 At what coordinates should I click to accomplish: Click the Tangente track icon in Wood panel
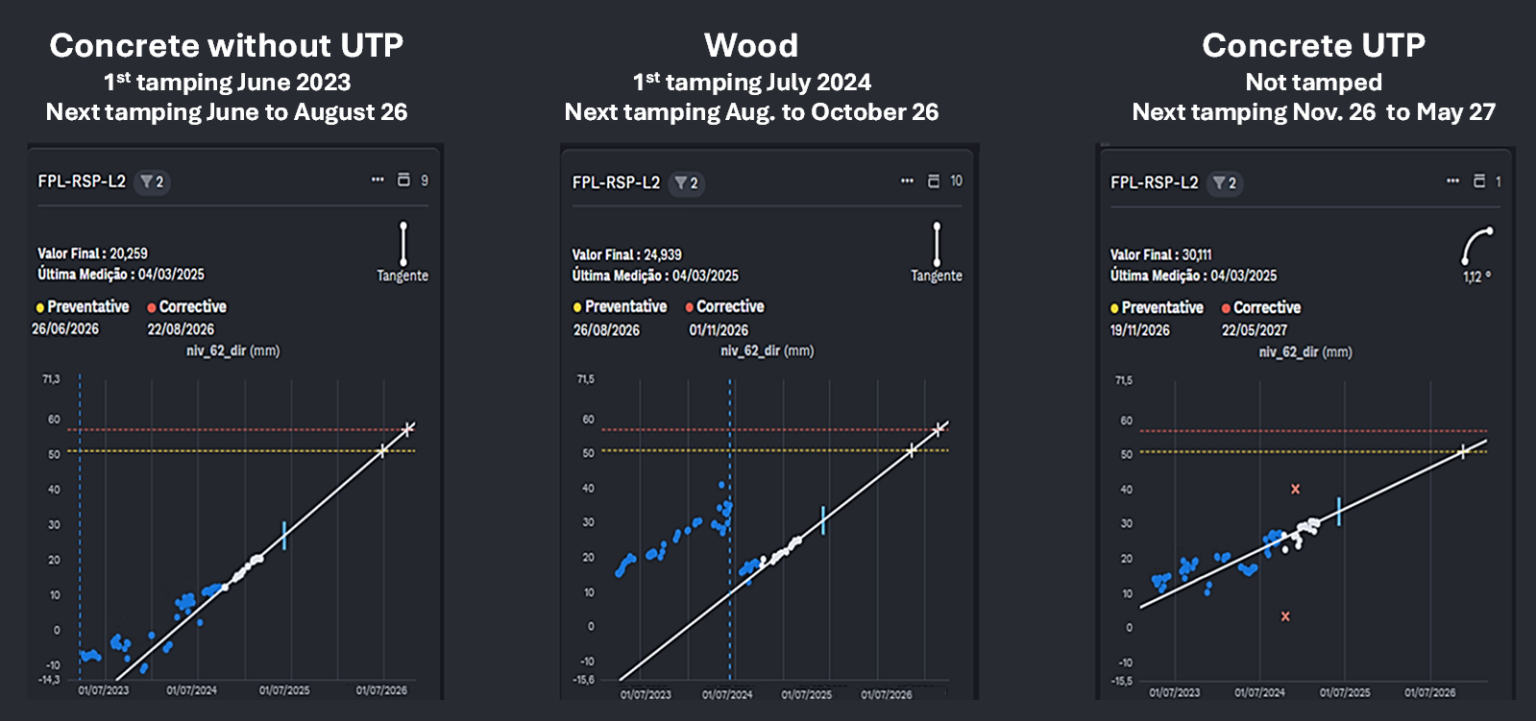[x=937, y=244]
